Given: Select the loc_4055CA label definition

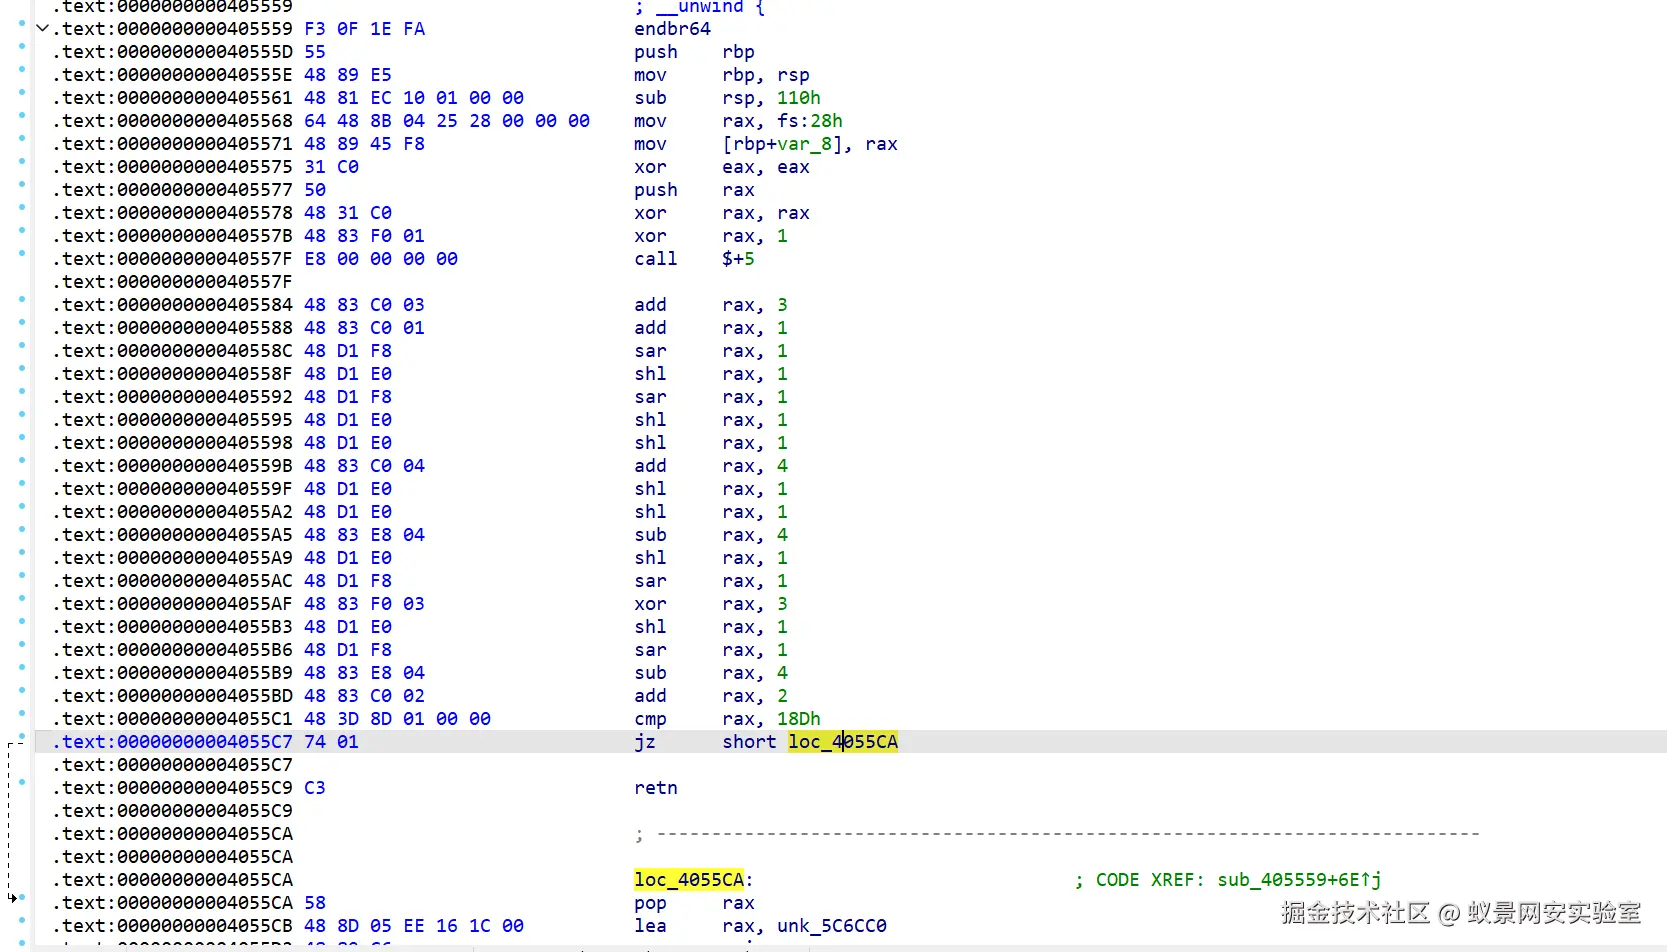Looking at the screenshot, I should click(689, 880).
